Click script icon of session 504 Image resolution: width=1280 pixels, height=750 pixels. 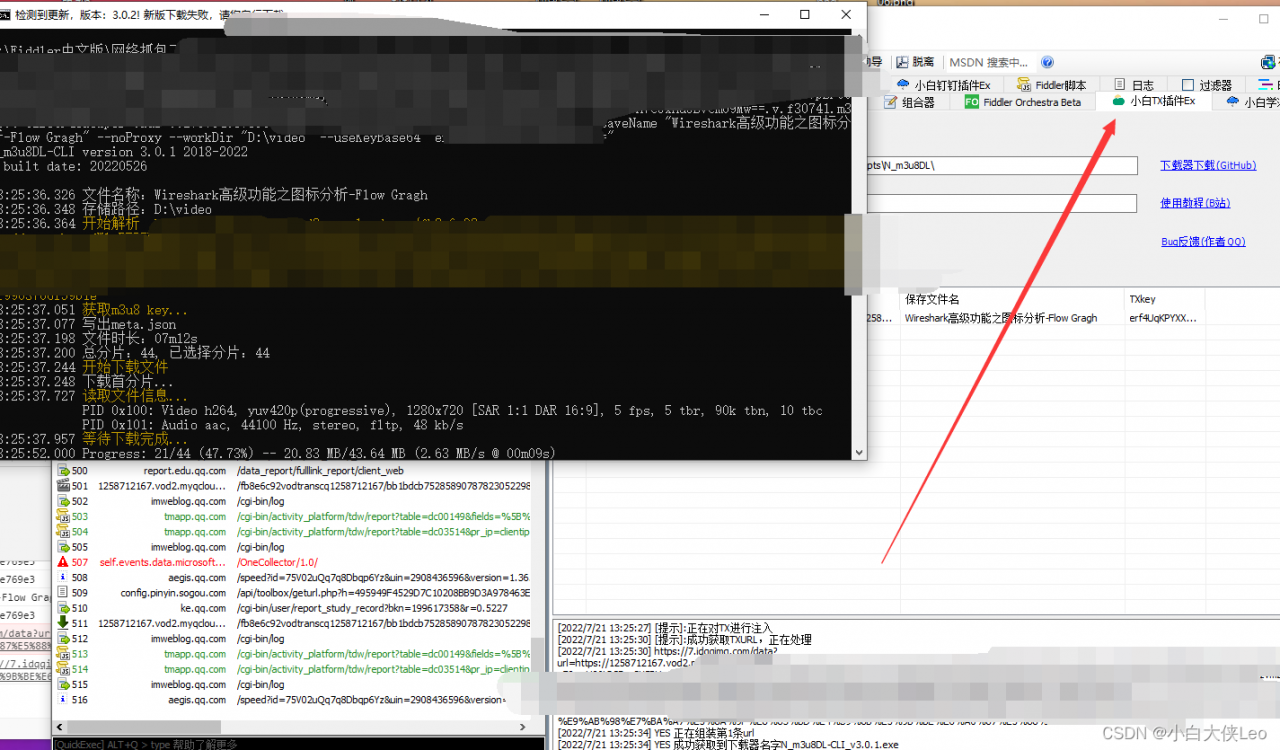(x=62, y=532)
